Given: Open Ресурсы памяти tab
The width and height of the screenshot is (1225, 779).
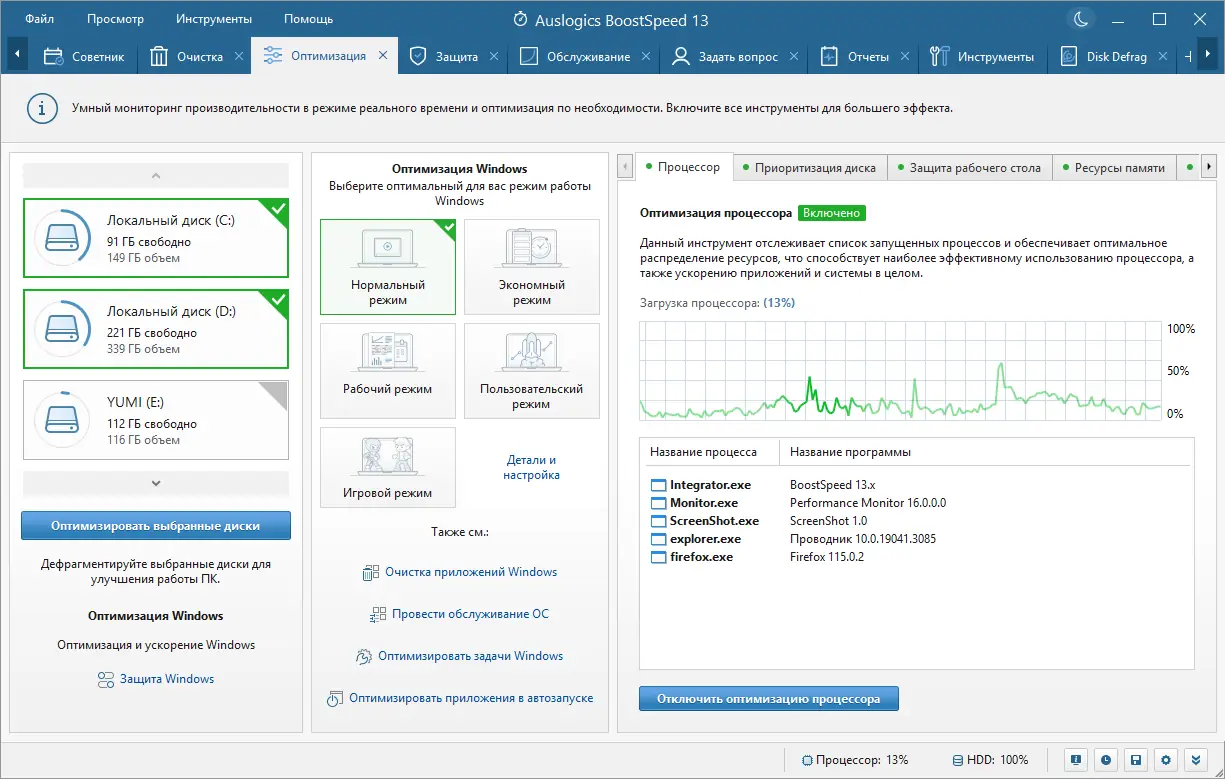Looking at the screenshot, I should [1113, 168].
